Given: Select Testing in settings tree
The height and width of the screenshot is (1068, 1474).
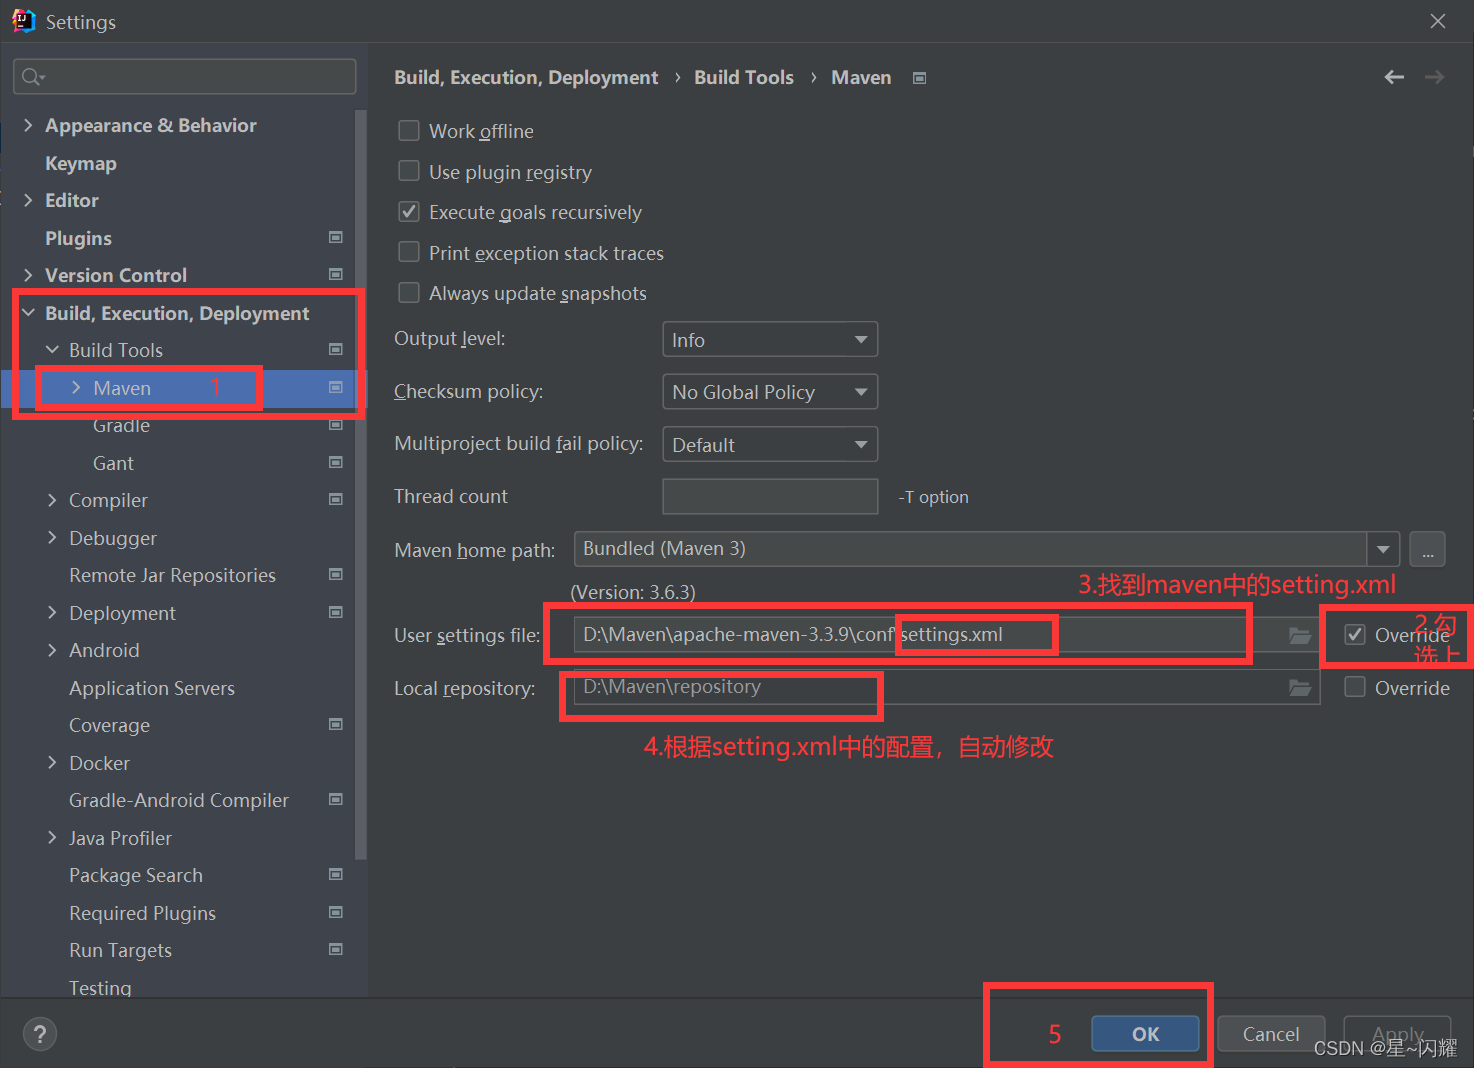Looking at the screenshot, I should tap(100, 987).
